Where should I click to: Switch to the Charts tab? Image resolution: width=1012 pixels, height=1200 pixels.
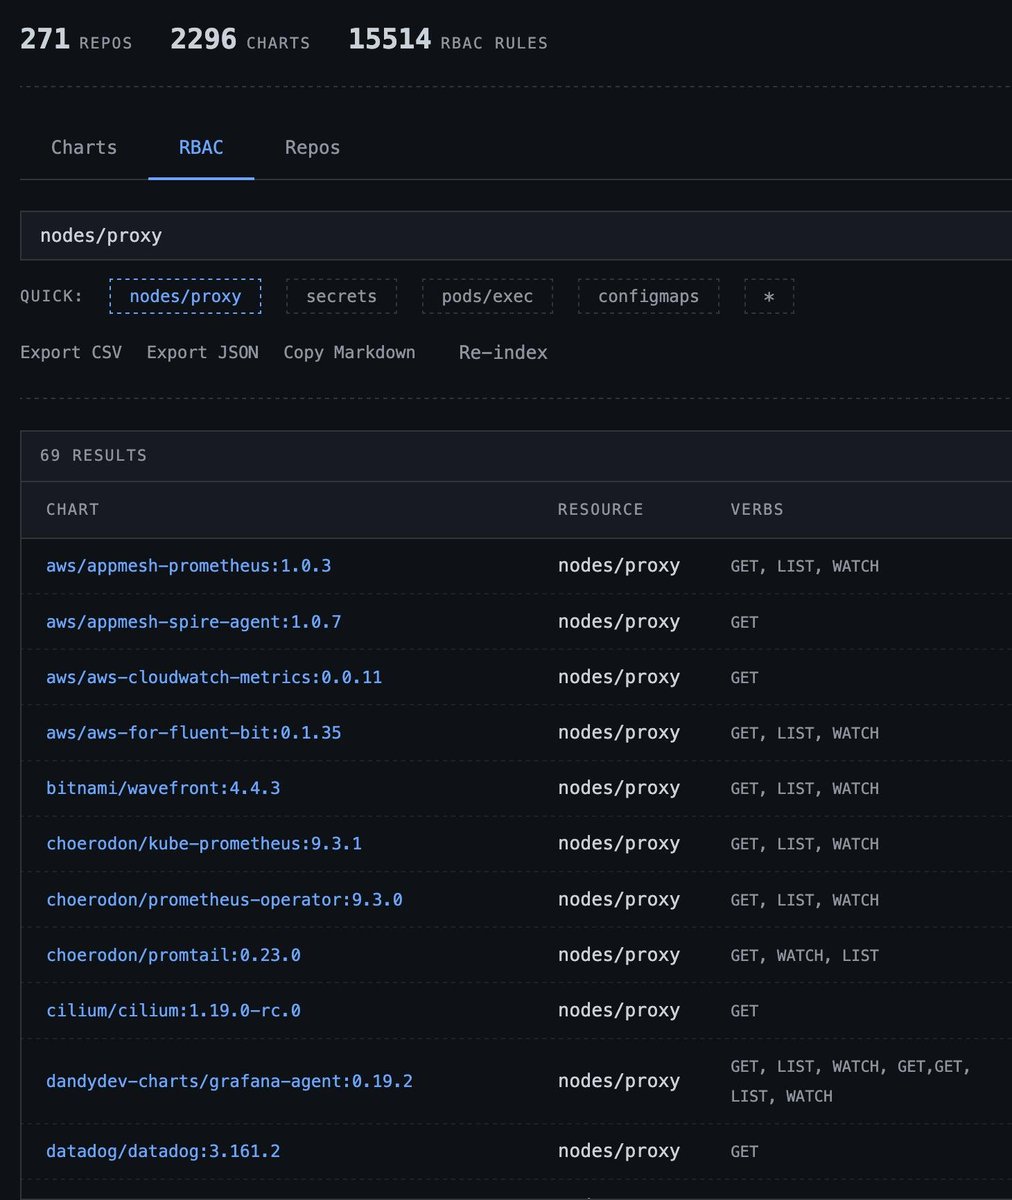(x=84, y=148)
